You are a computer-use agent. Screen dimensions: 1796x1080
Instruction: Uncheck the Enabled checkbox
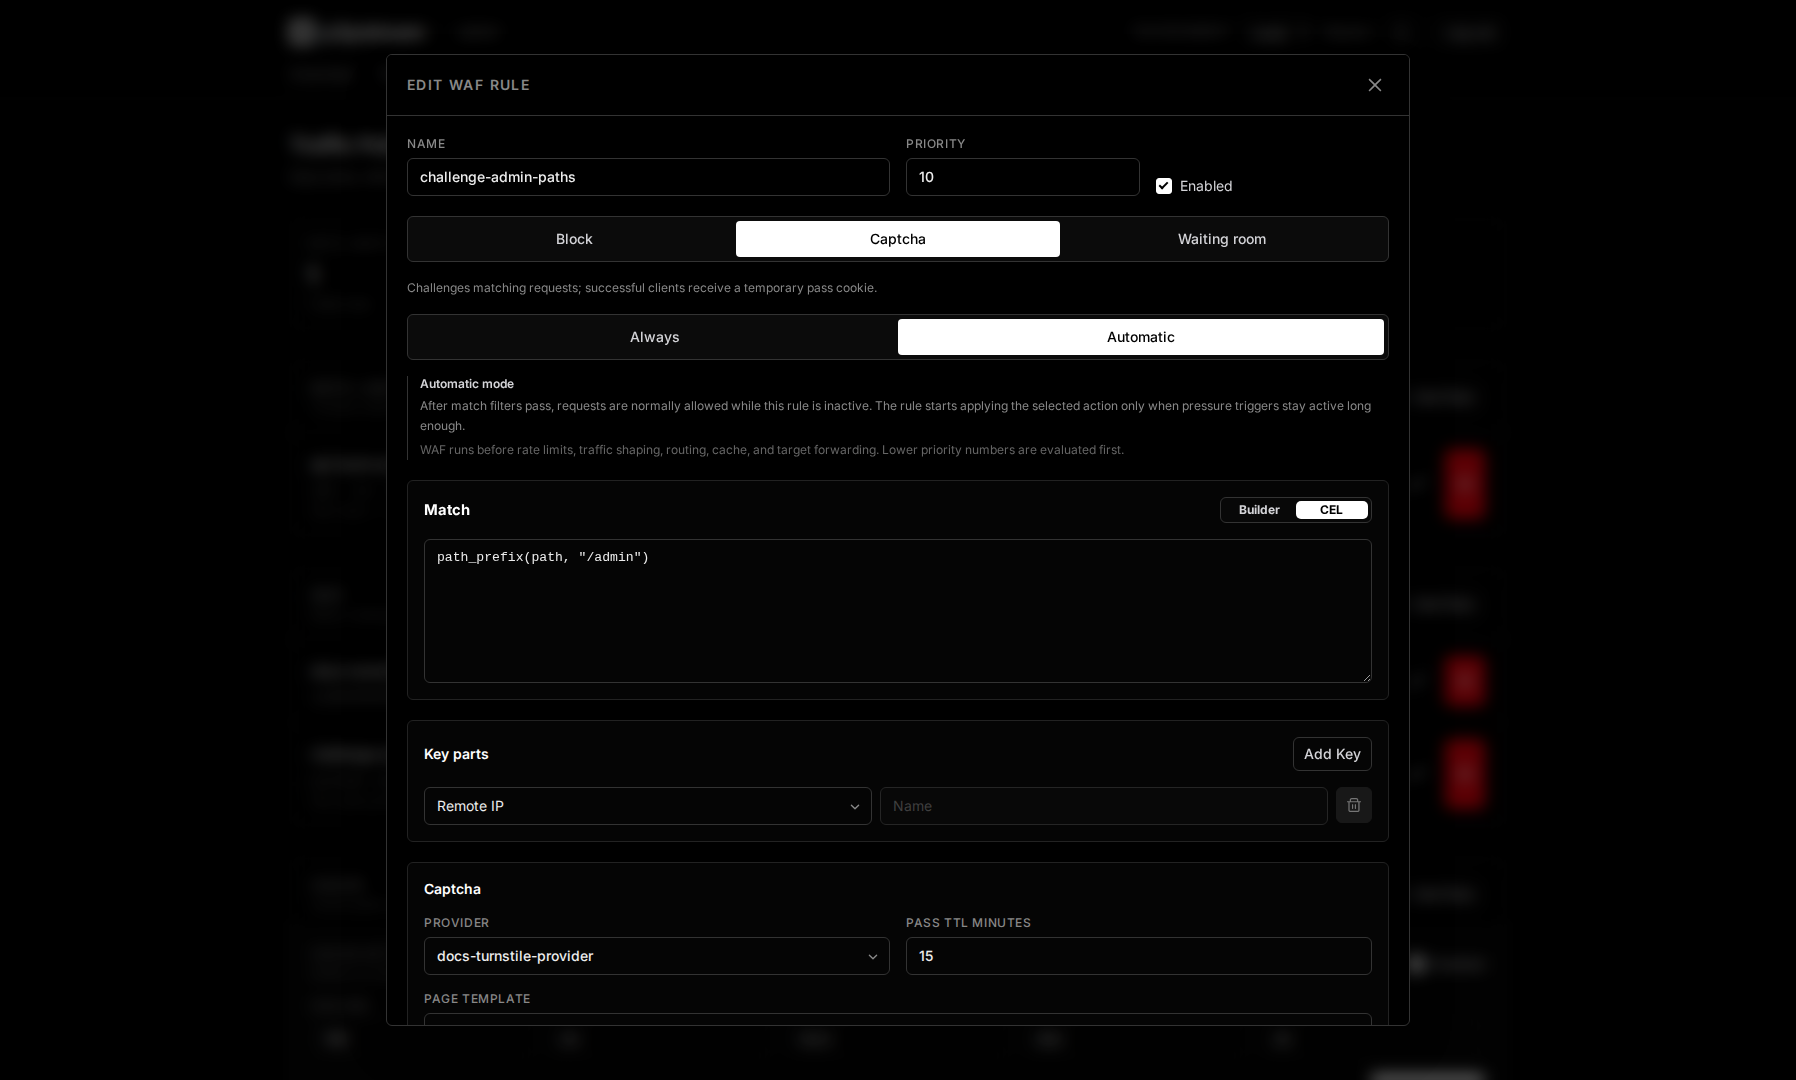pos(1164,186)
